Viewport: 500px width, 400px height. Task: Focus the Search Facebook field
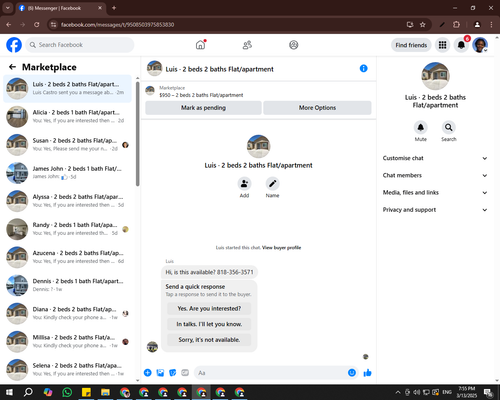(x=80, y=45)
